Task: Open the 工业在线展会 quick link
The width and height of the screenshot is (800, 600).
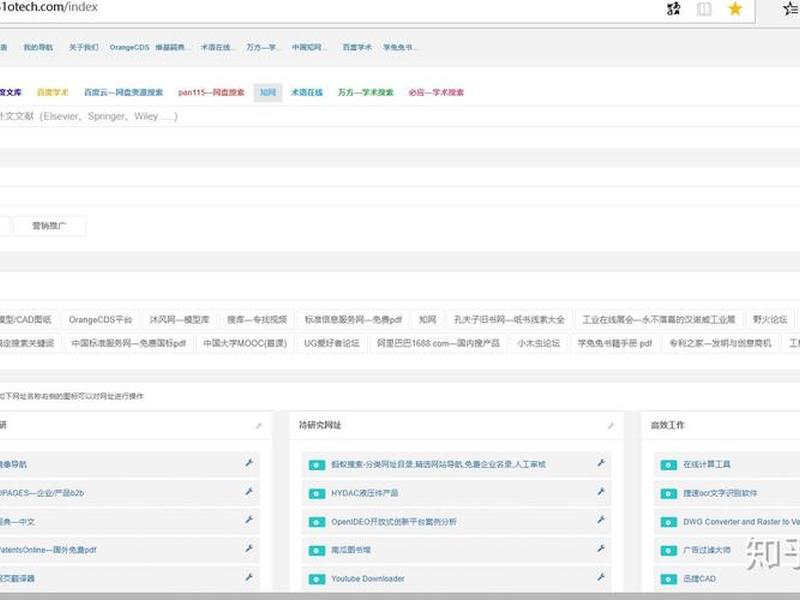Action: click(x=659, y=320)
